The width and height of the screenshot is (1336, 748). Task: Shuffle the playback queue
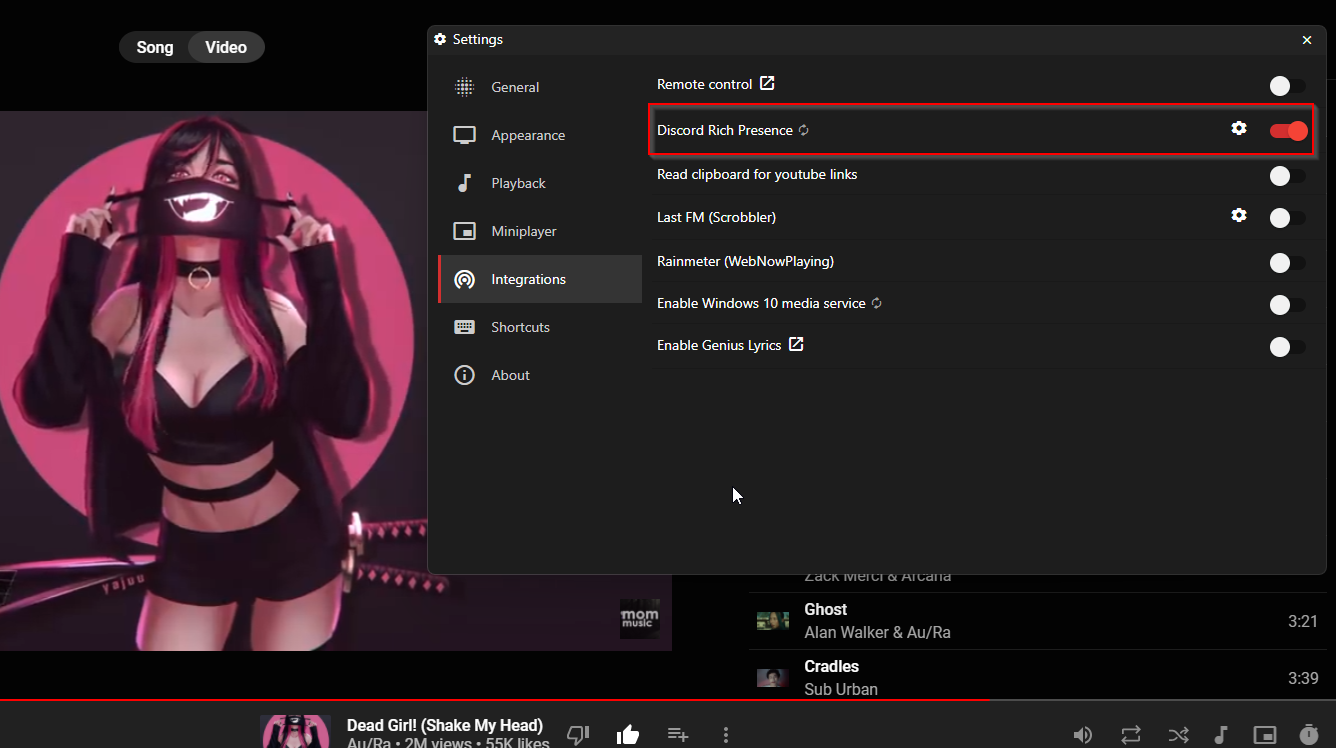(x=1178, y=734)
